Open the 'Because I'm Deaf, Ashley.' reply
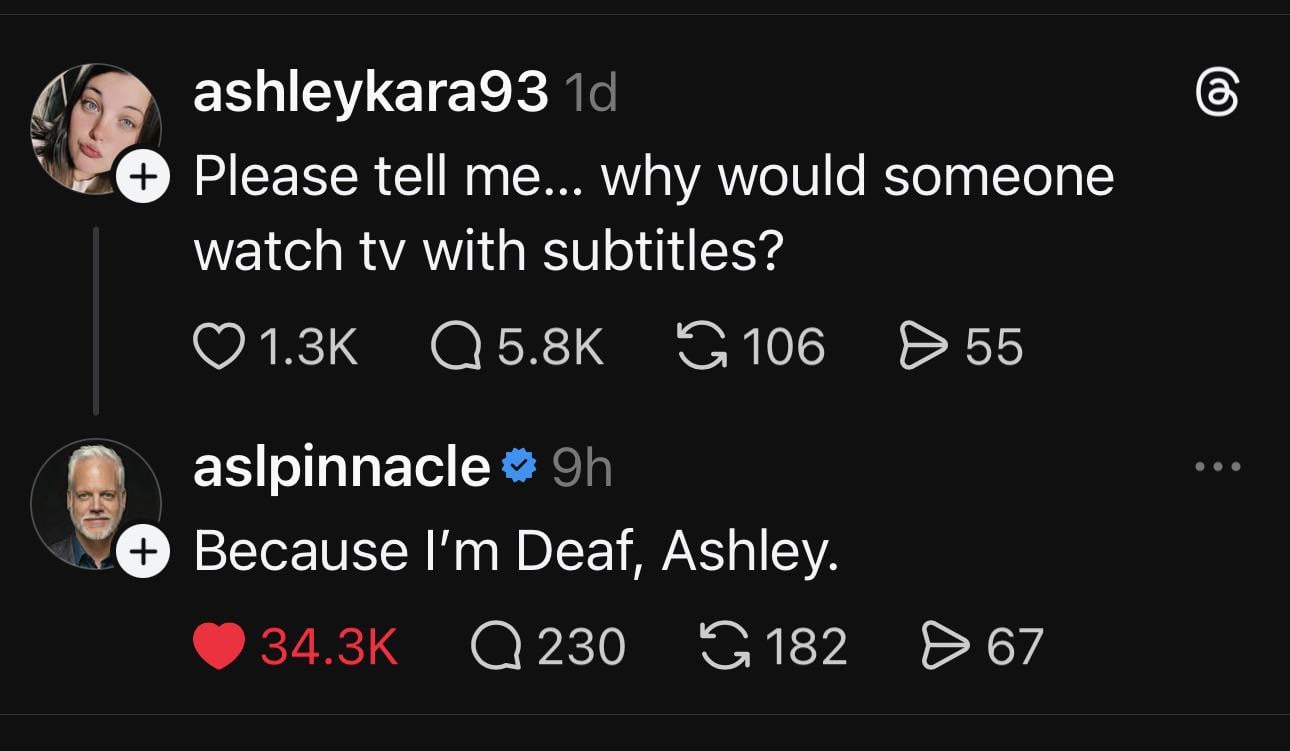The height and width of the screenshot is (751, 1290). (x=515, y=550)
